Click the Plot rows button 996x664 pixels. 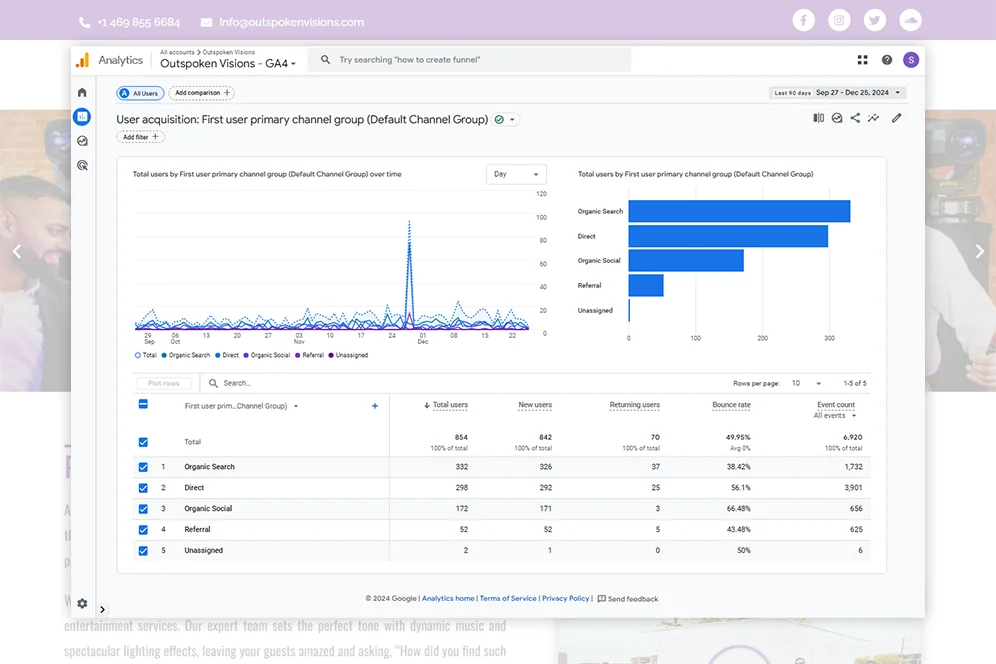tap(163, 383)
